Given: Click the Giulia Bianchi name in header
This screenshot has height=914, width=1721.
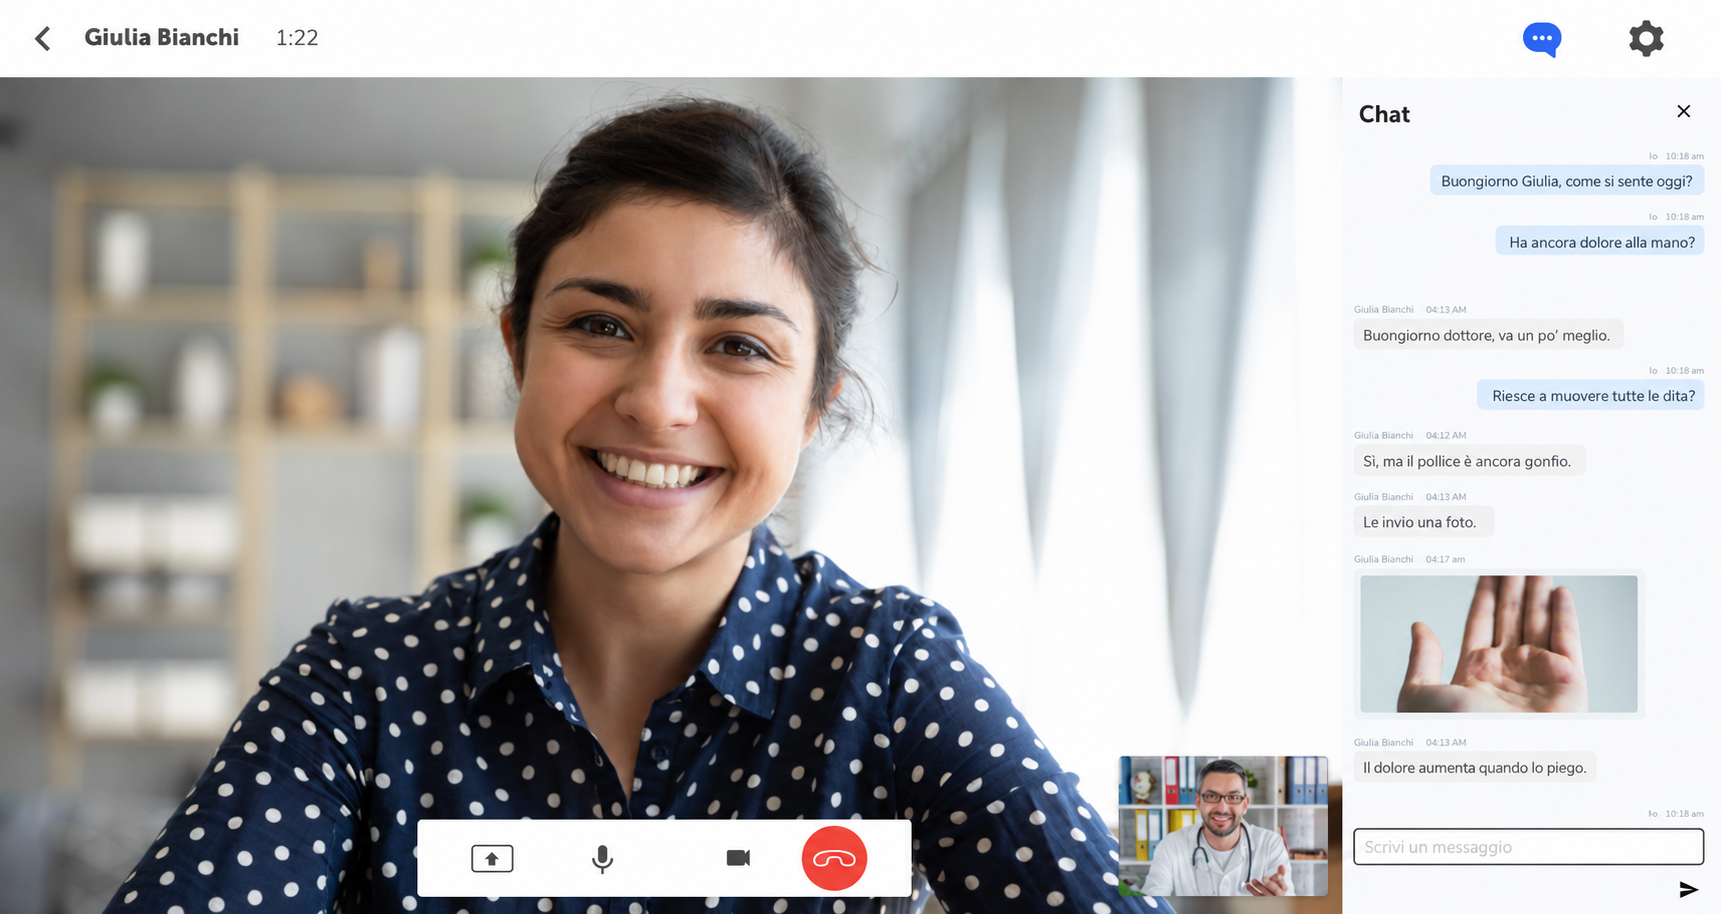Looking at the screenshot, I should pos(162,38).
